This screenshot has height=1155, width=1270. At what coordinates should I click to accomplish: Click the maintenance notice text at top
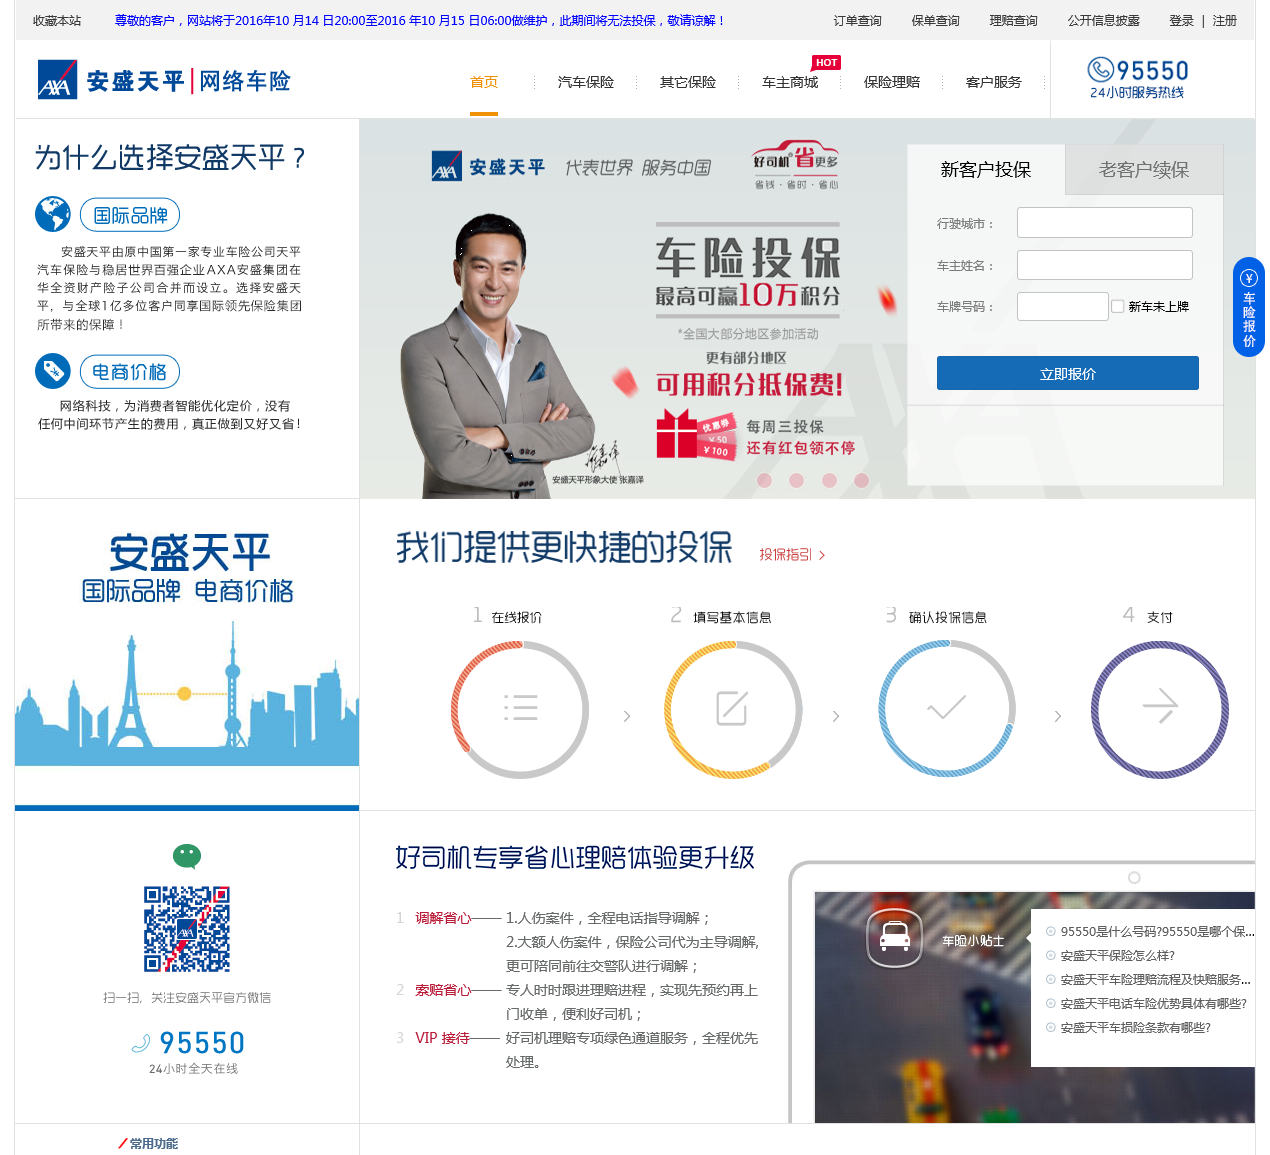[x=420, y=20]
